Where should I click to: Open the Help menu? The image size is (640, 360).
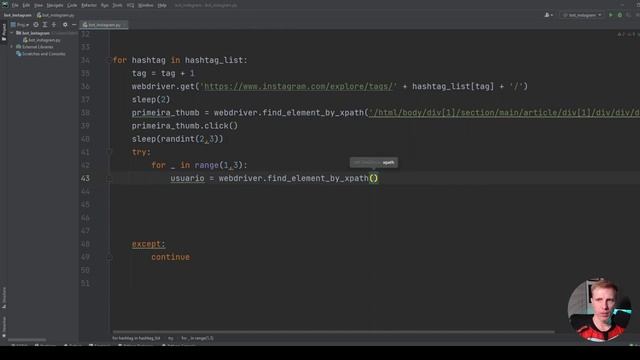[x=162, y=5]
